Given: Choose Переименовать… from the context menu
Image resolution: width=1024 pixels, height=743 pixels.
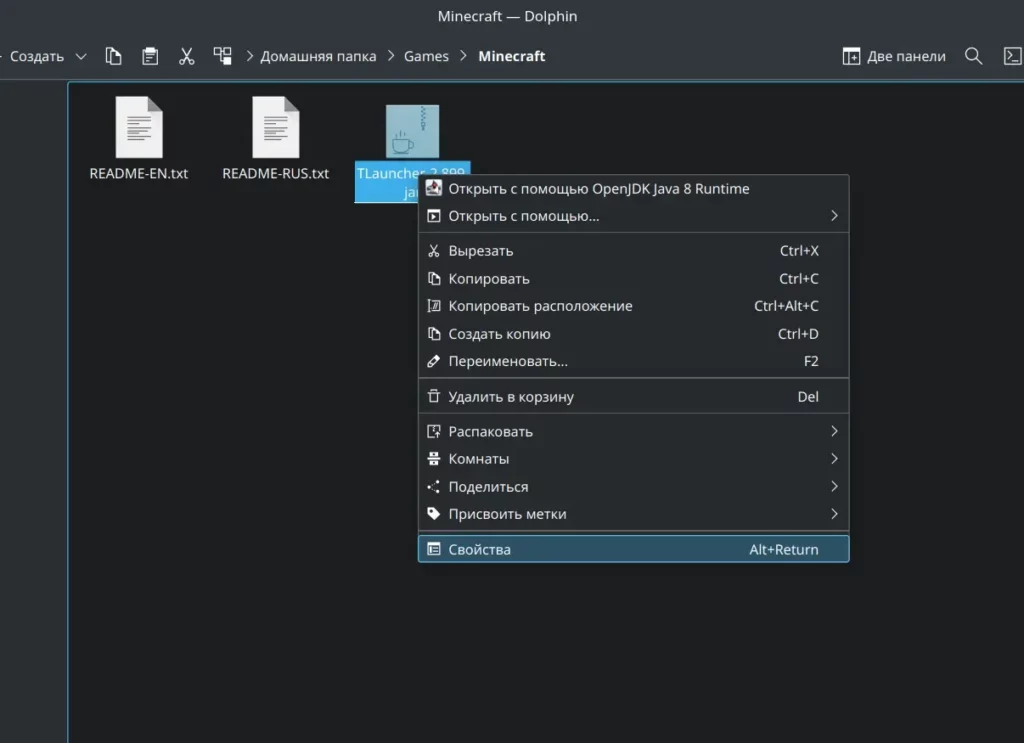Looking at the screenshot, I should tap(633, 361).
